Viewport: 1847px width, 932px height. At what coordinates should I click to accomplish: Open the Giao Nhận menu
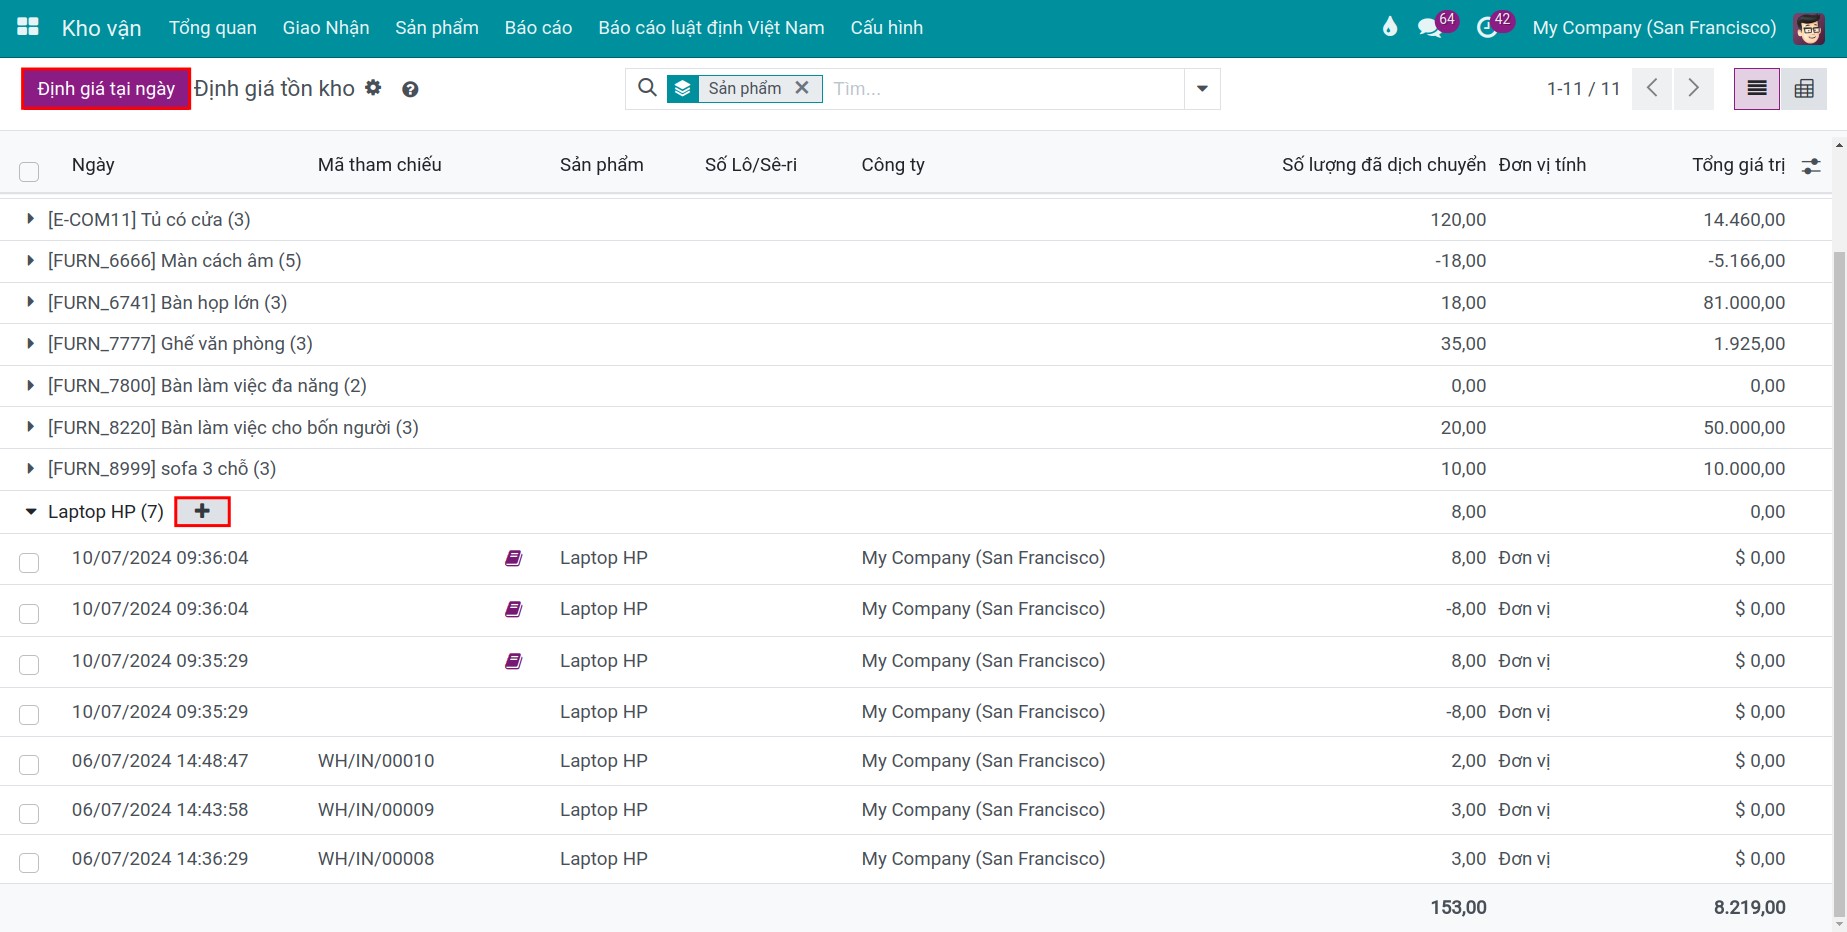click(326, 28)
